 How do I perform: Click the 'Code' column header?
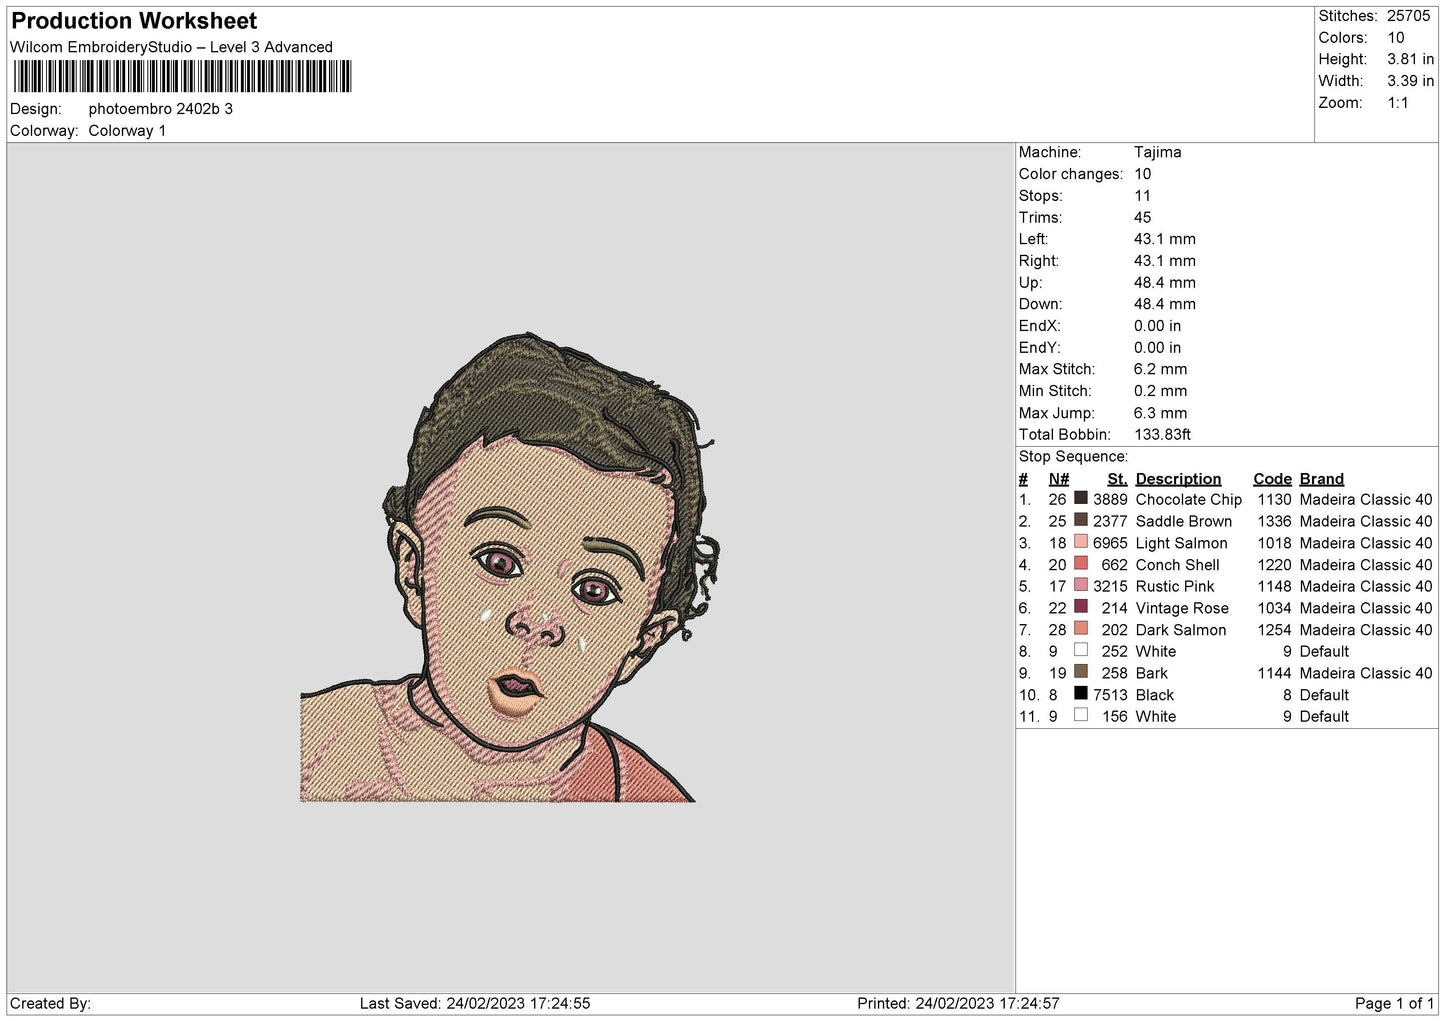click(x=1272, y=479)
